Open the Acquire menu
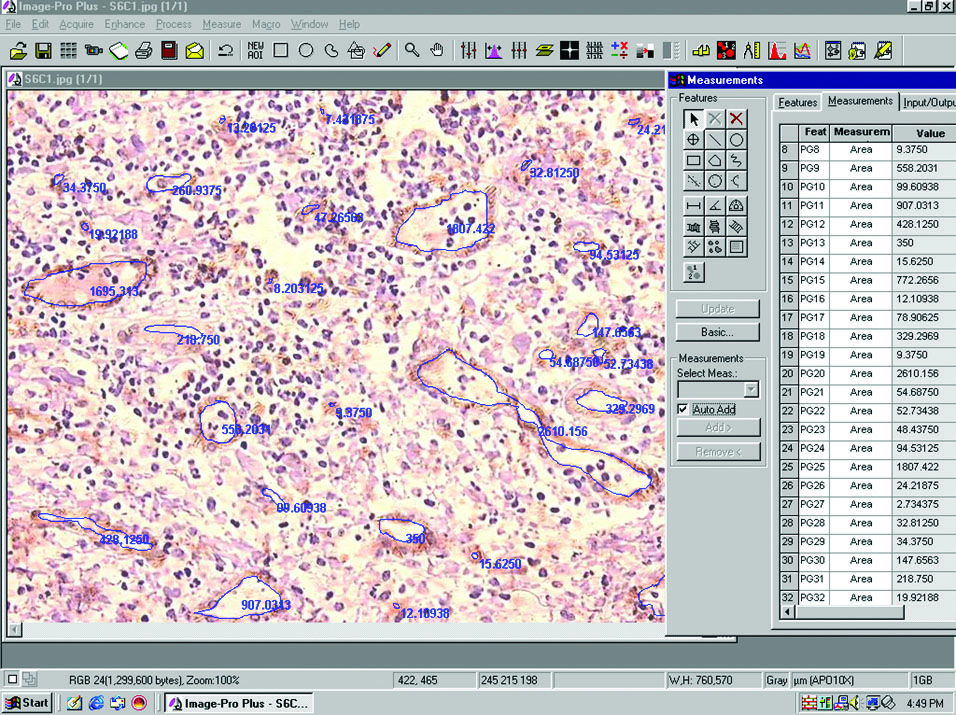Screen dimensions: 956x715 [76, 24]
